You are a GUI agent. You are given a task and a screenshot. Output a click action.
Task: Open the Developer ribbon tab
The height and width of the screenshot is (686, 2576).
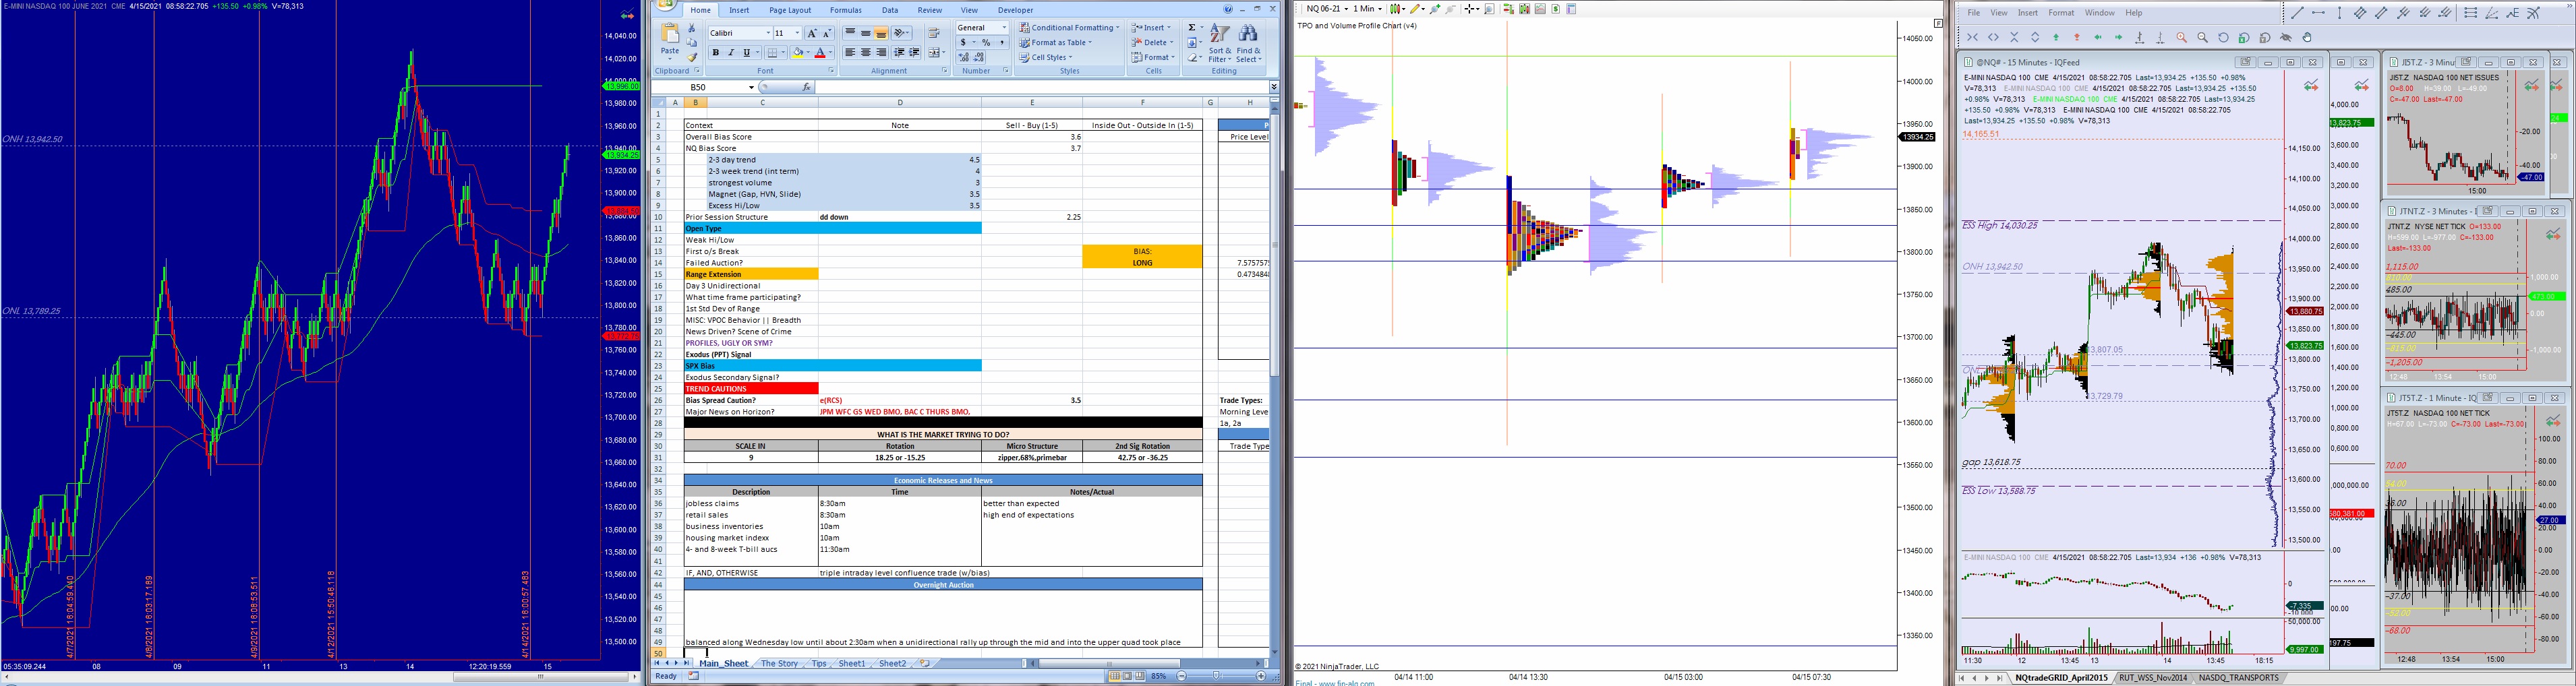[x=1016, y=10]
